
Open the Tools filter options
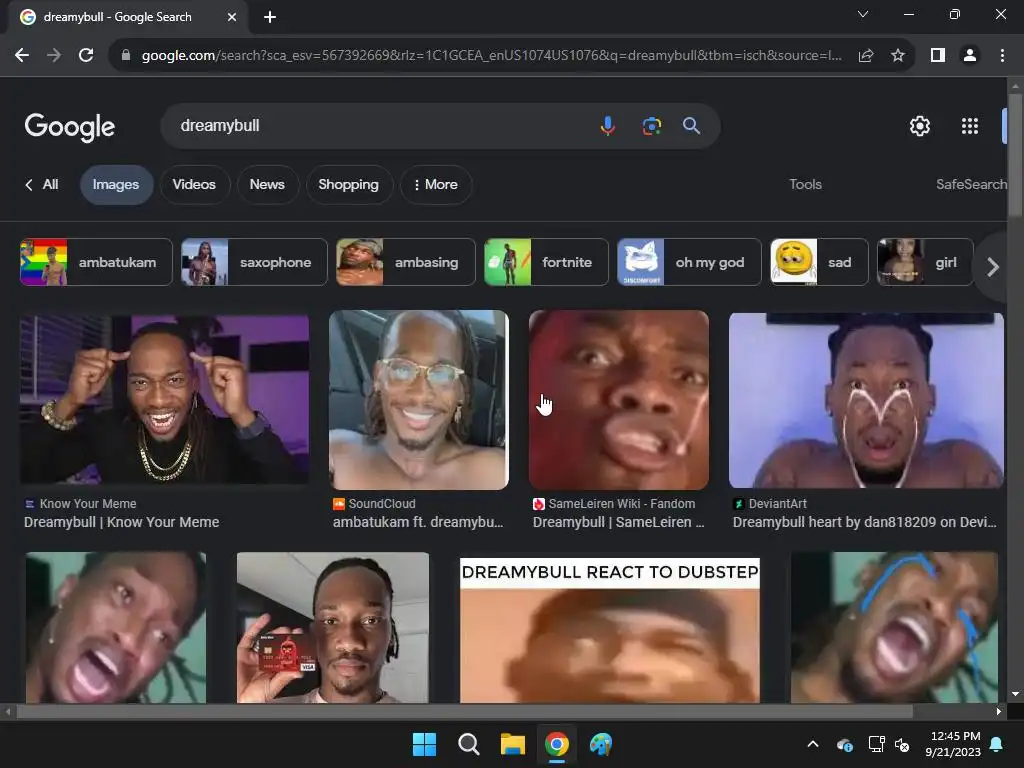(805, 185)
